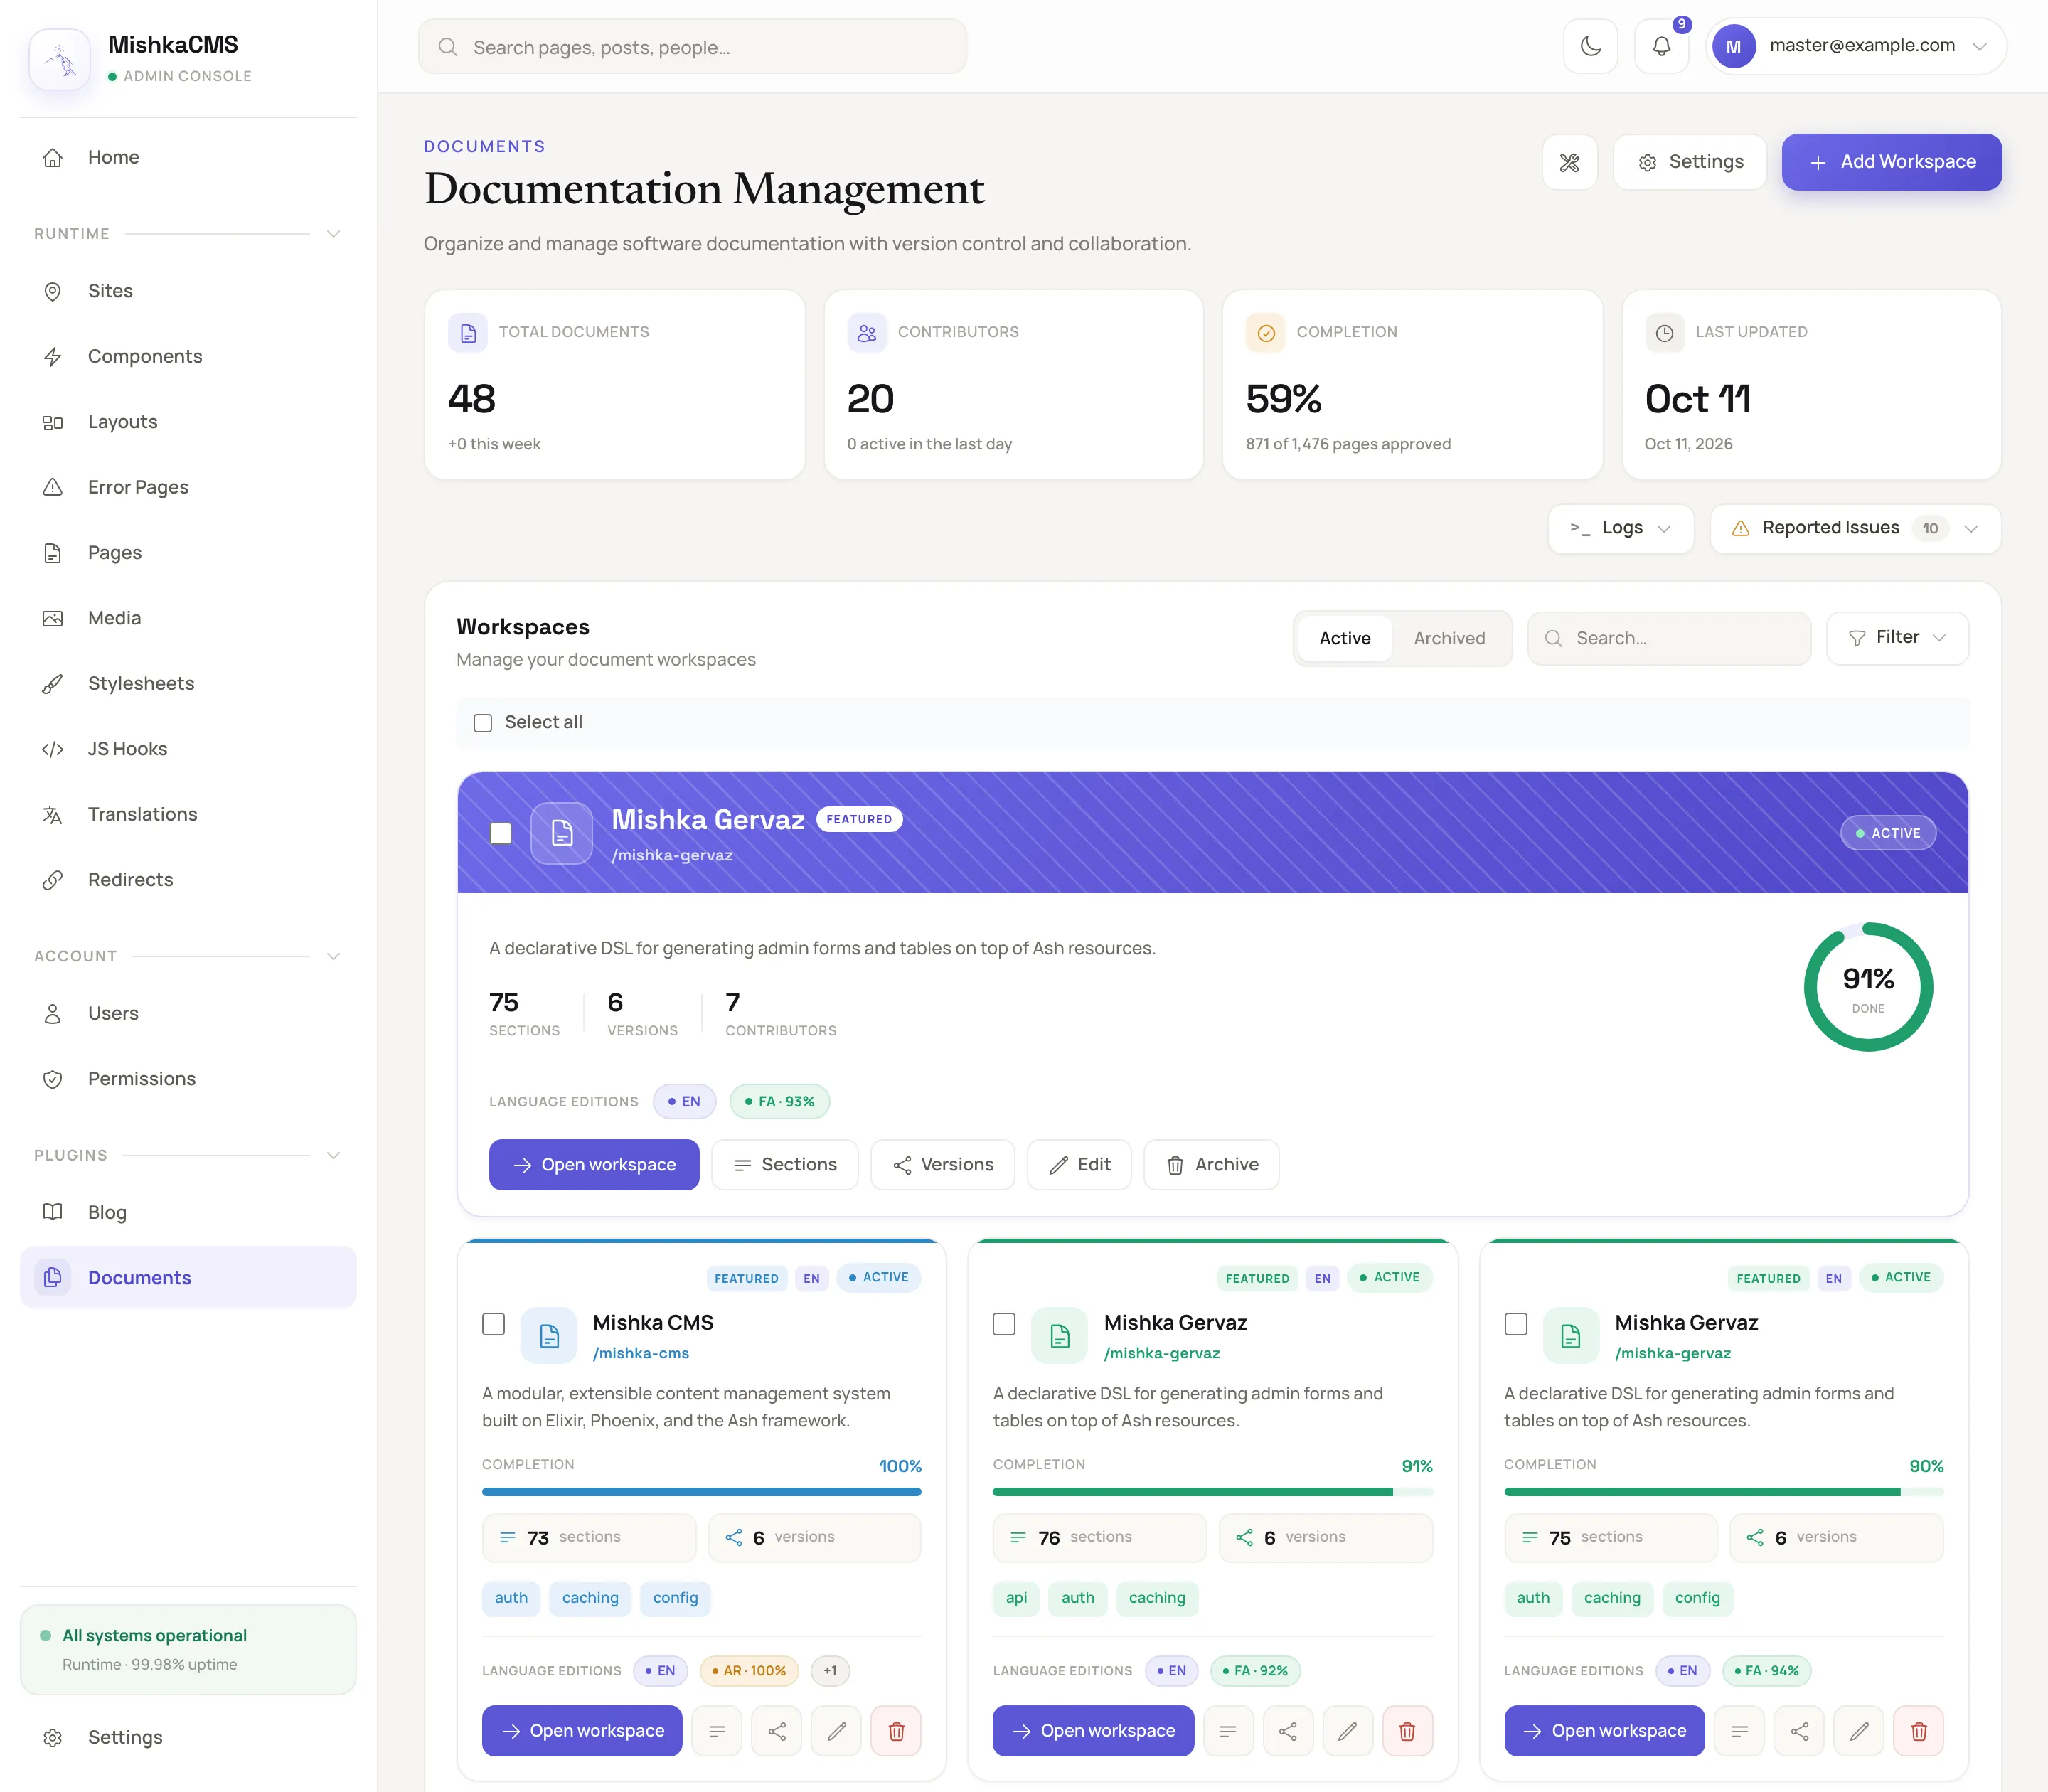Check the 90% Mishka Gervaz card checkbox
This screenshot has width=2048, height=1792.
point(1516,1324)
